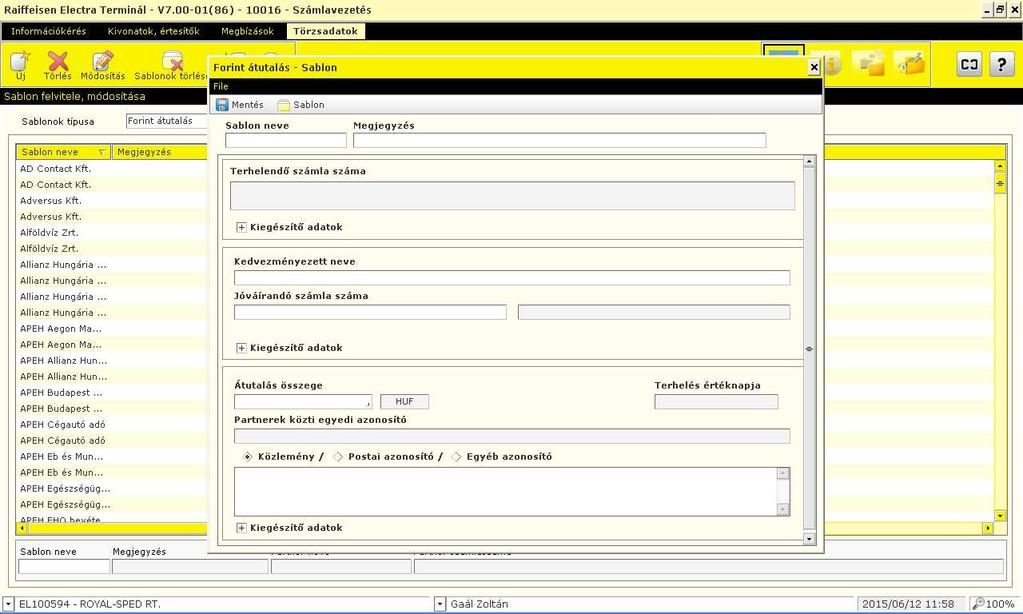Click the red X Törlés icon
This screenshot has width=1023, height=614.
pyautogui.click(x=58, y=61)
